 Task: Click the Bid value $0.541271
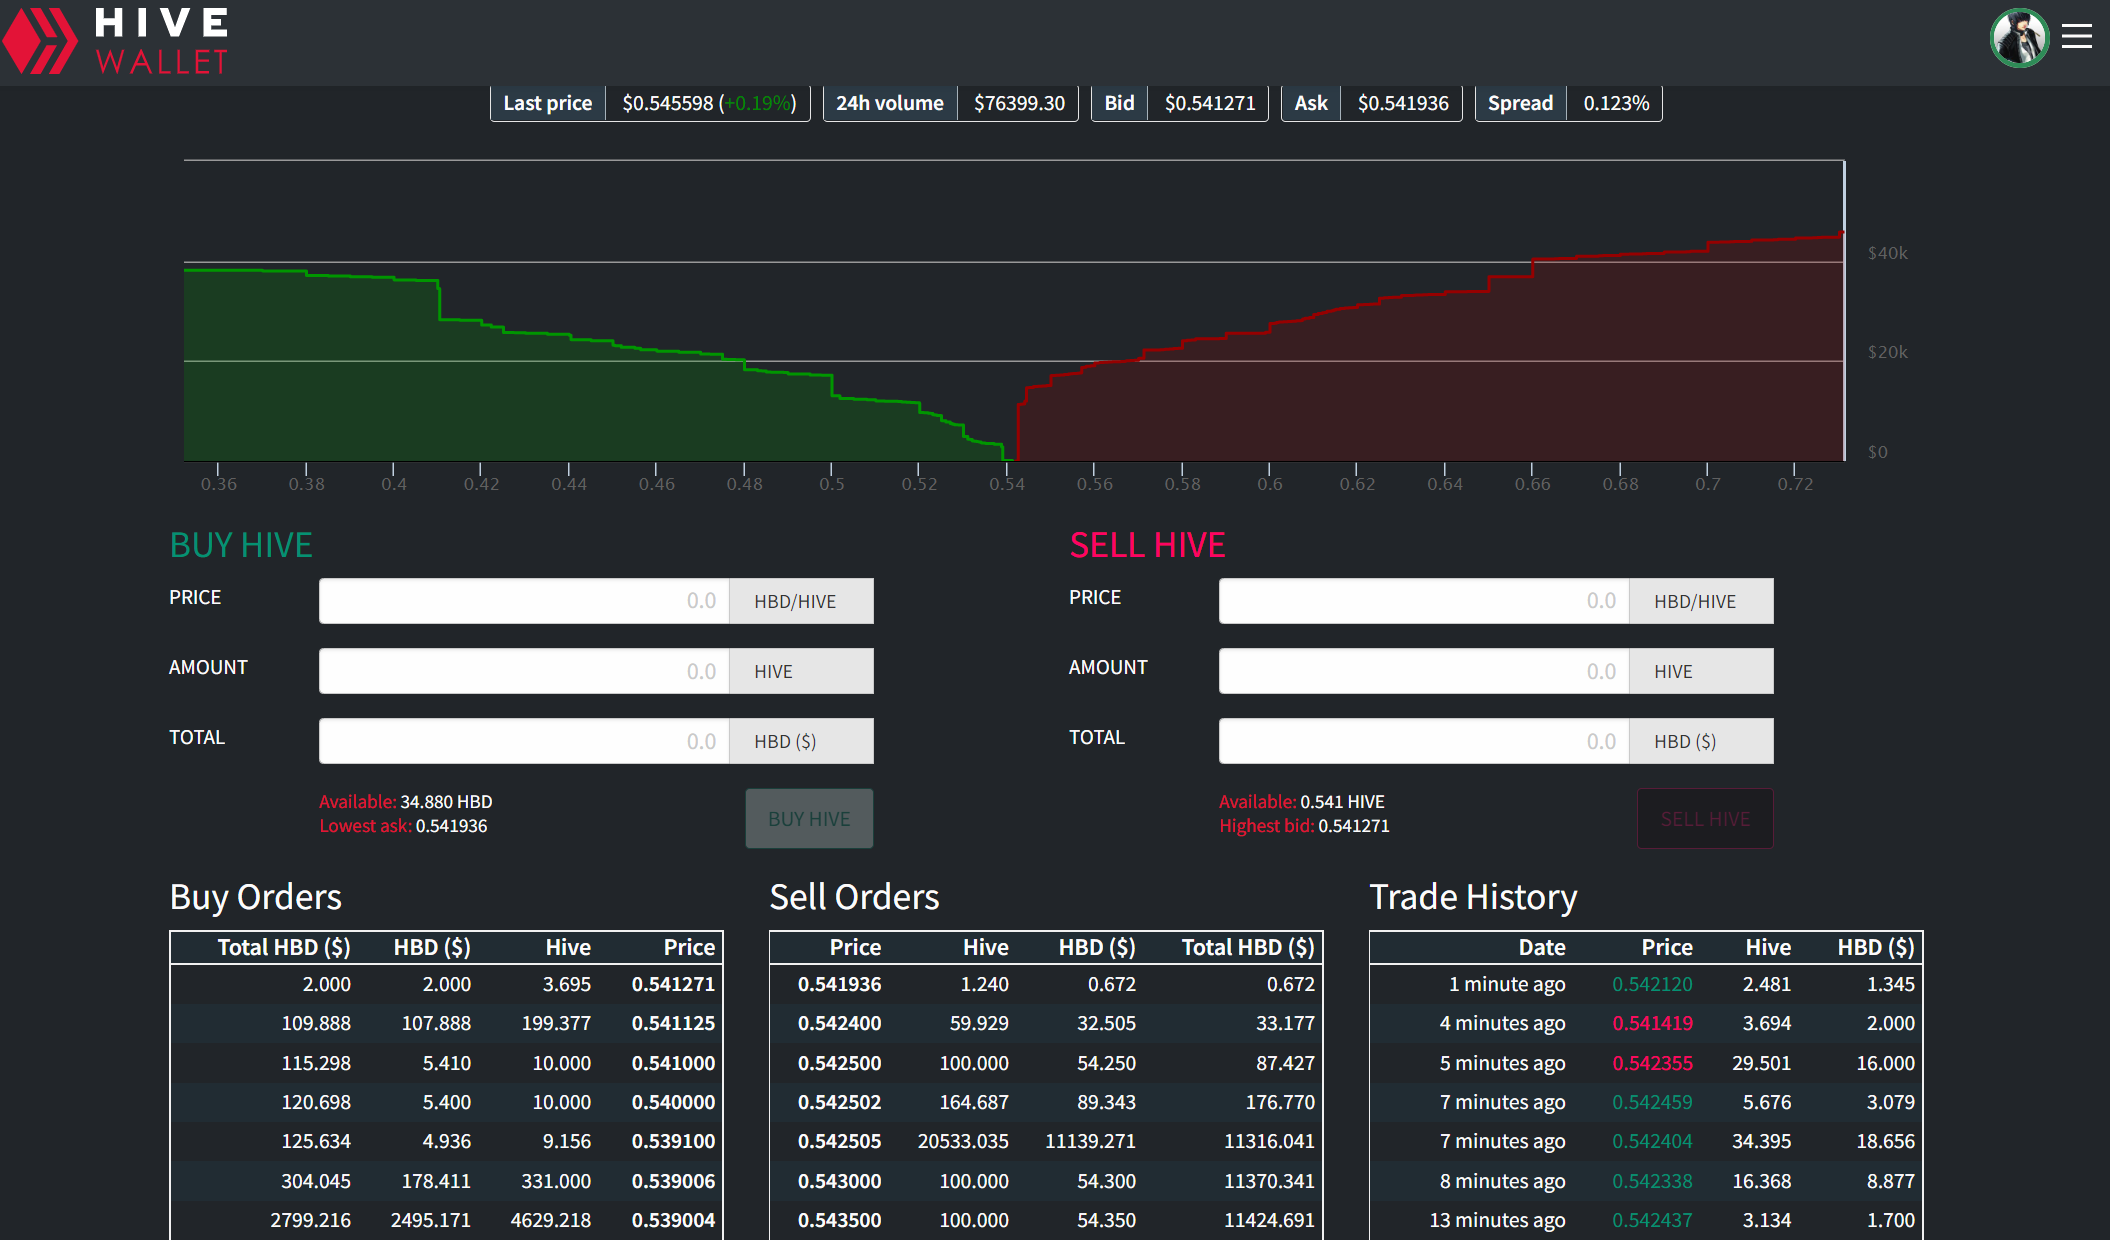1210,103
